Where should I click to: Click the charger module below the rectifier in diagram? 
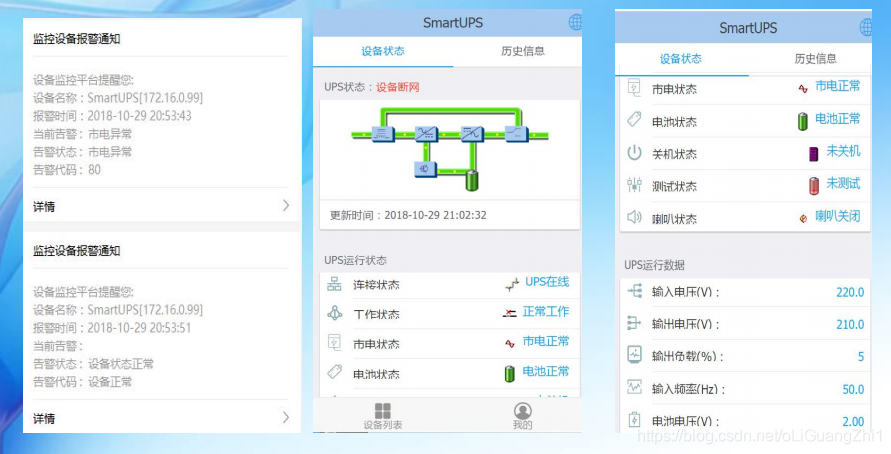425,169
